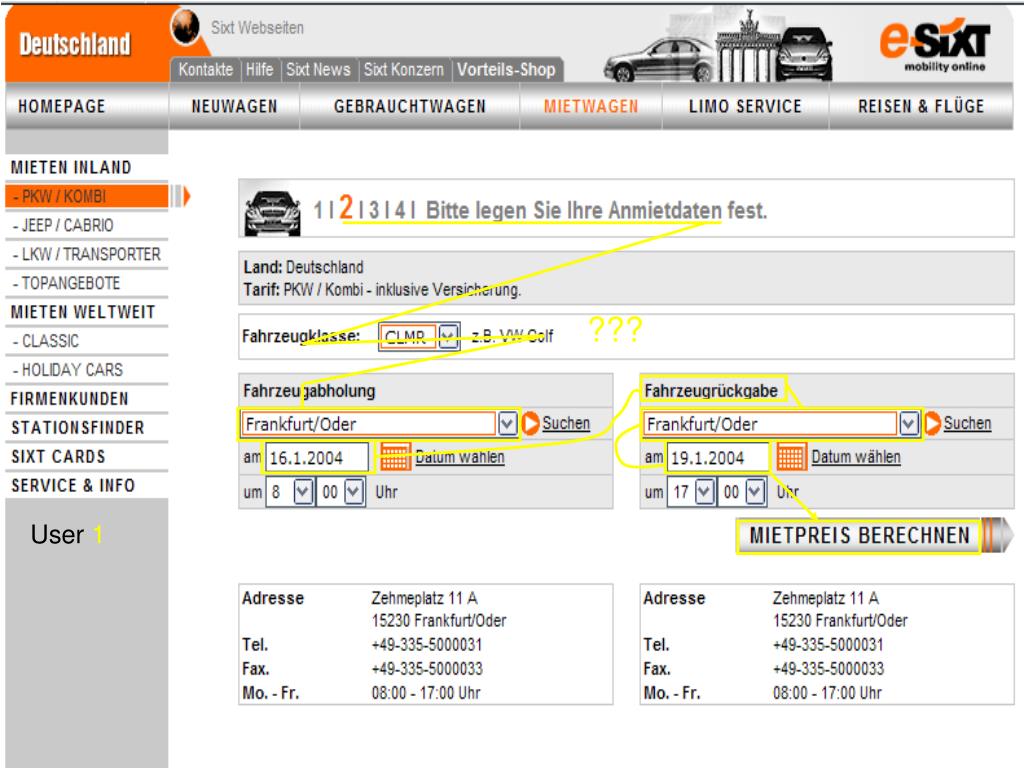Click MIETPREIS BERECHNEN button
The width and height of the screenshot is (1024, 768).
pyautogui.click(x=859, y=536)
